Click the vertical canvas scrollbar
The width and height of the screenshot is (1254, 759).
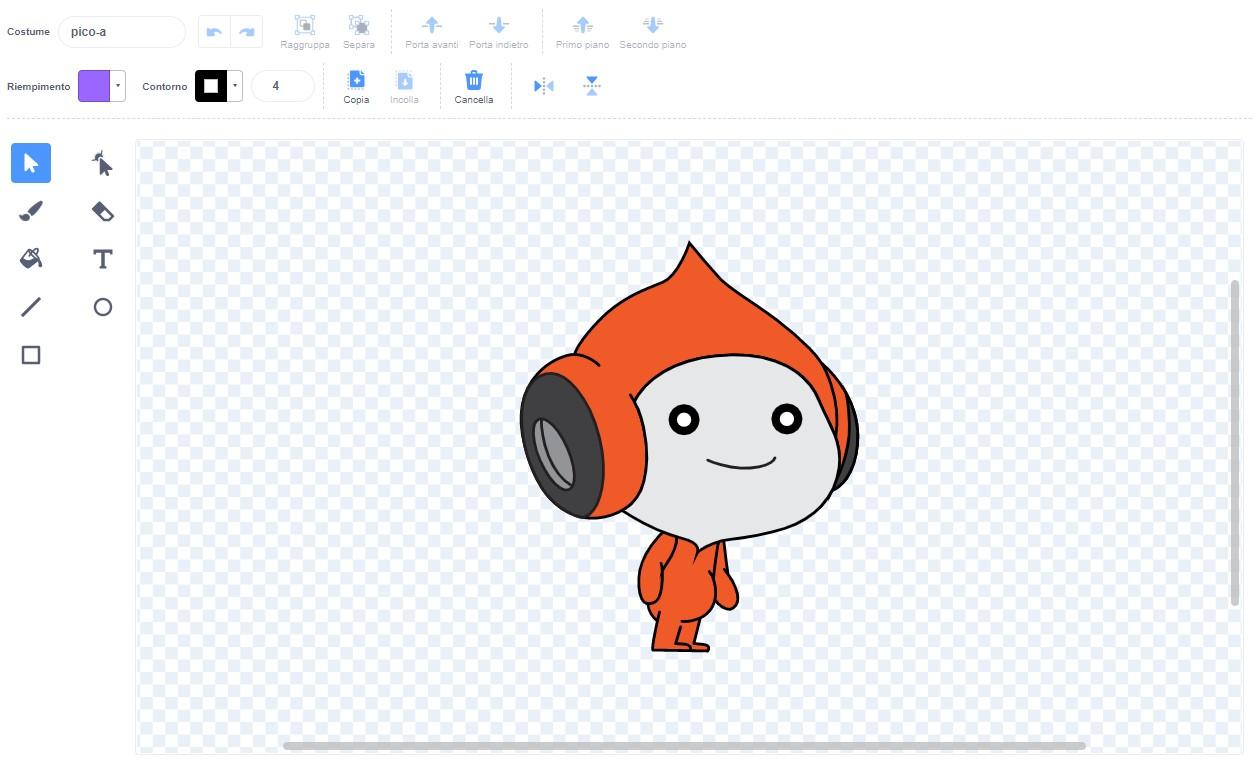(x=1235, y=443)
